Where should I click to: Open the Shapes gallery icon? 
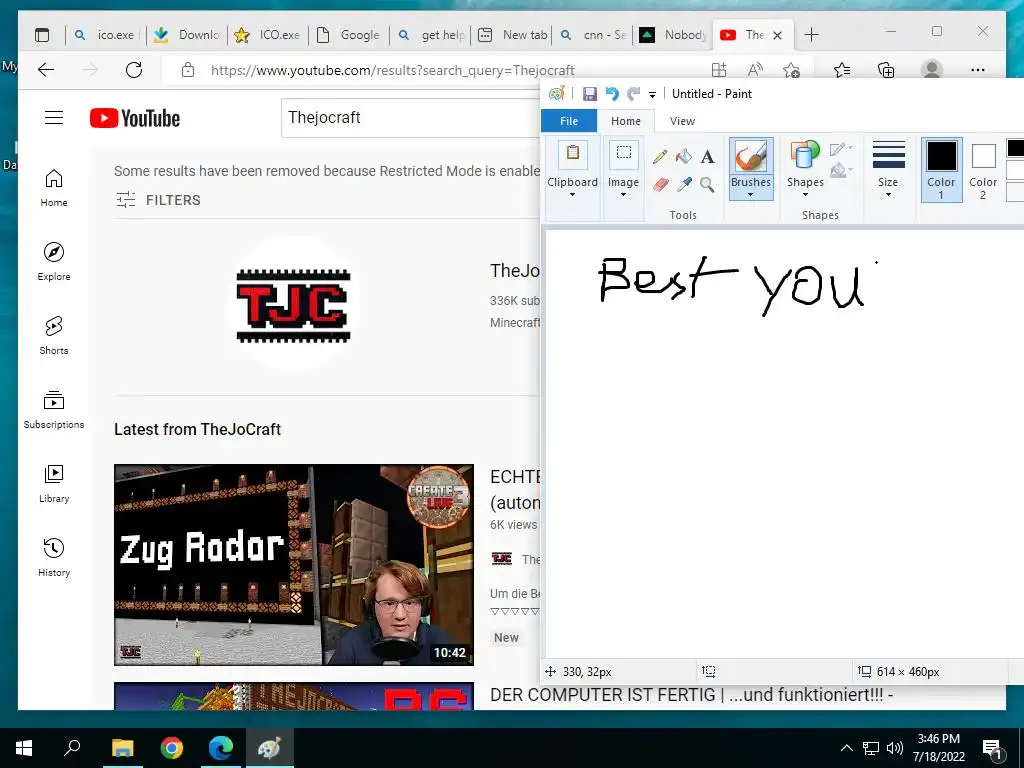(x=805, y=155)
